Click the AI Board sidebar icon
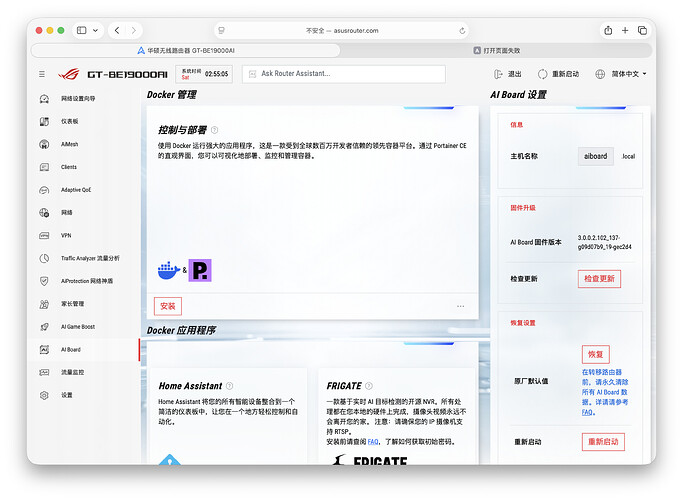The image size is (682, 500). [44, 350]
